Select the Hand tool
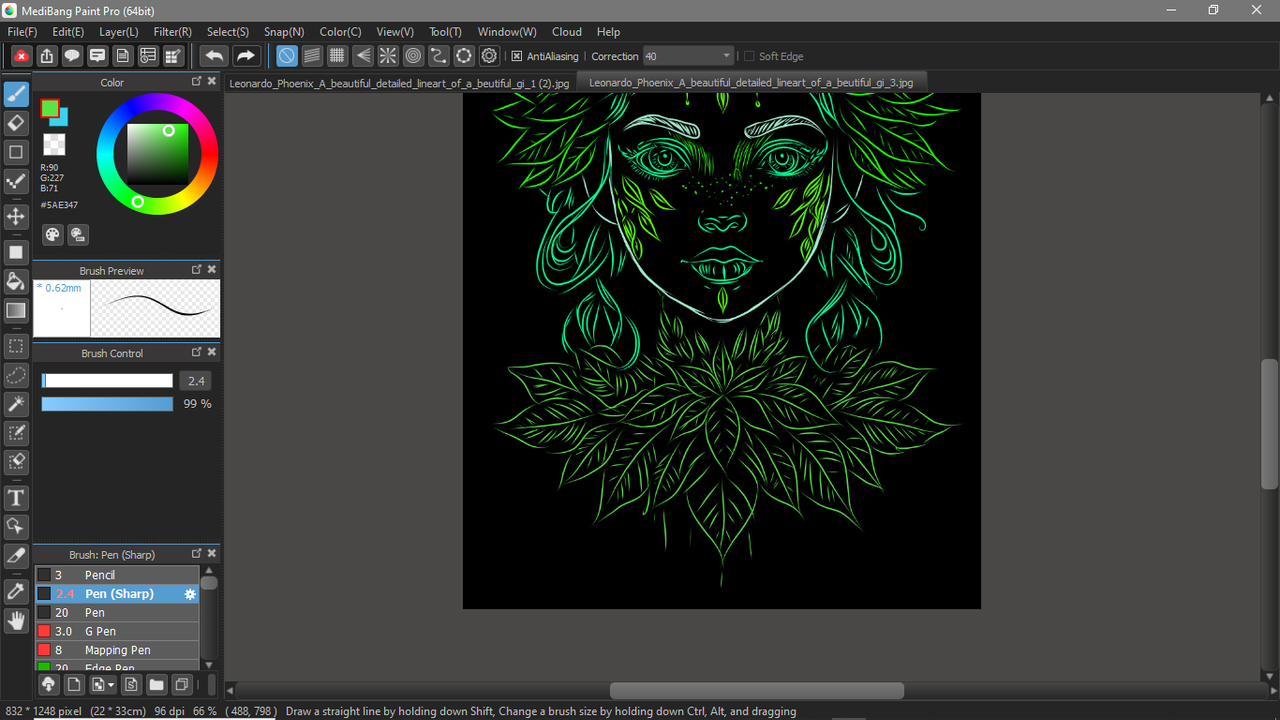Screen dimensions: 1280x720 point(16,620)
